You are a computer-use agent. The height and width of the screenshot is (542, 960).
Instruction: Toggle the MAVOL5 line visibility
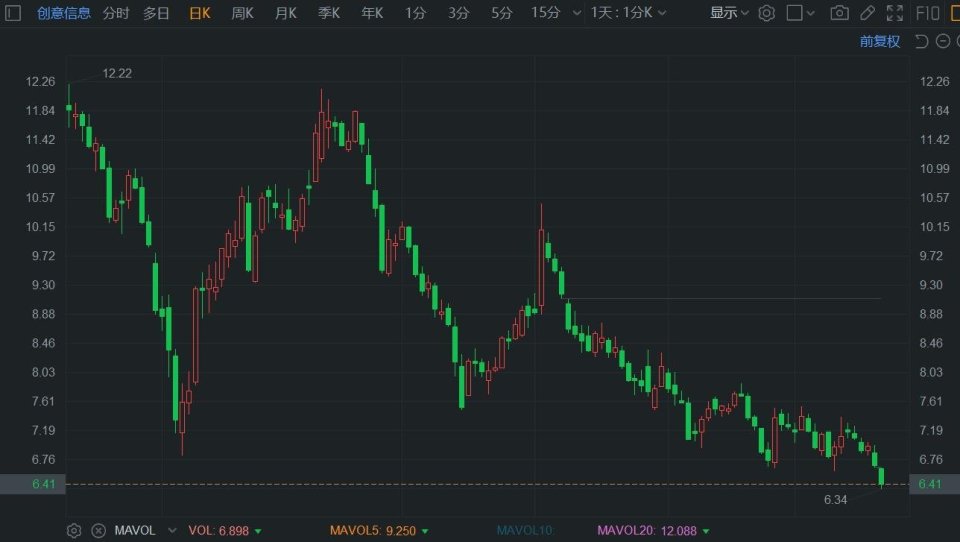click(x=373, y=531)
